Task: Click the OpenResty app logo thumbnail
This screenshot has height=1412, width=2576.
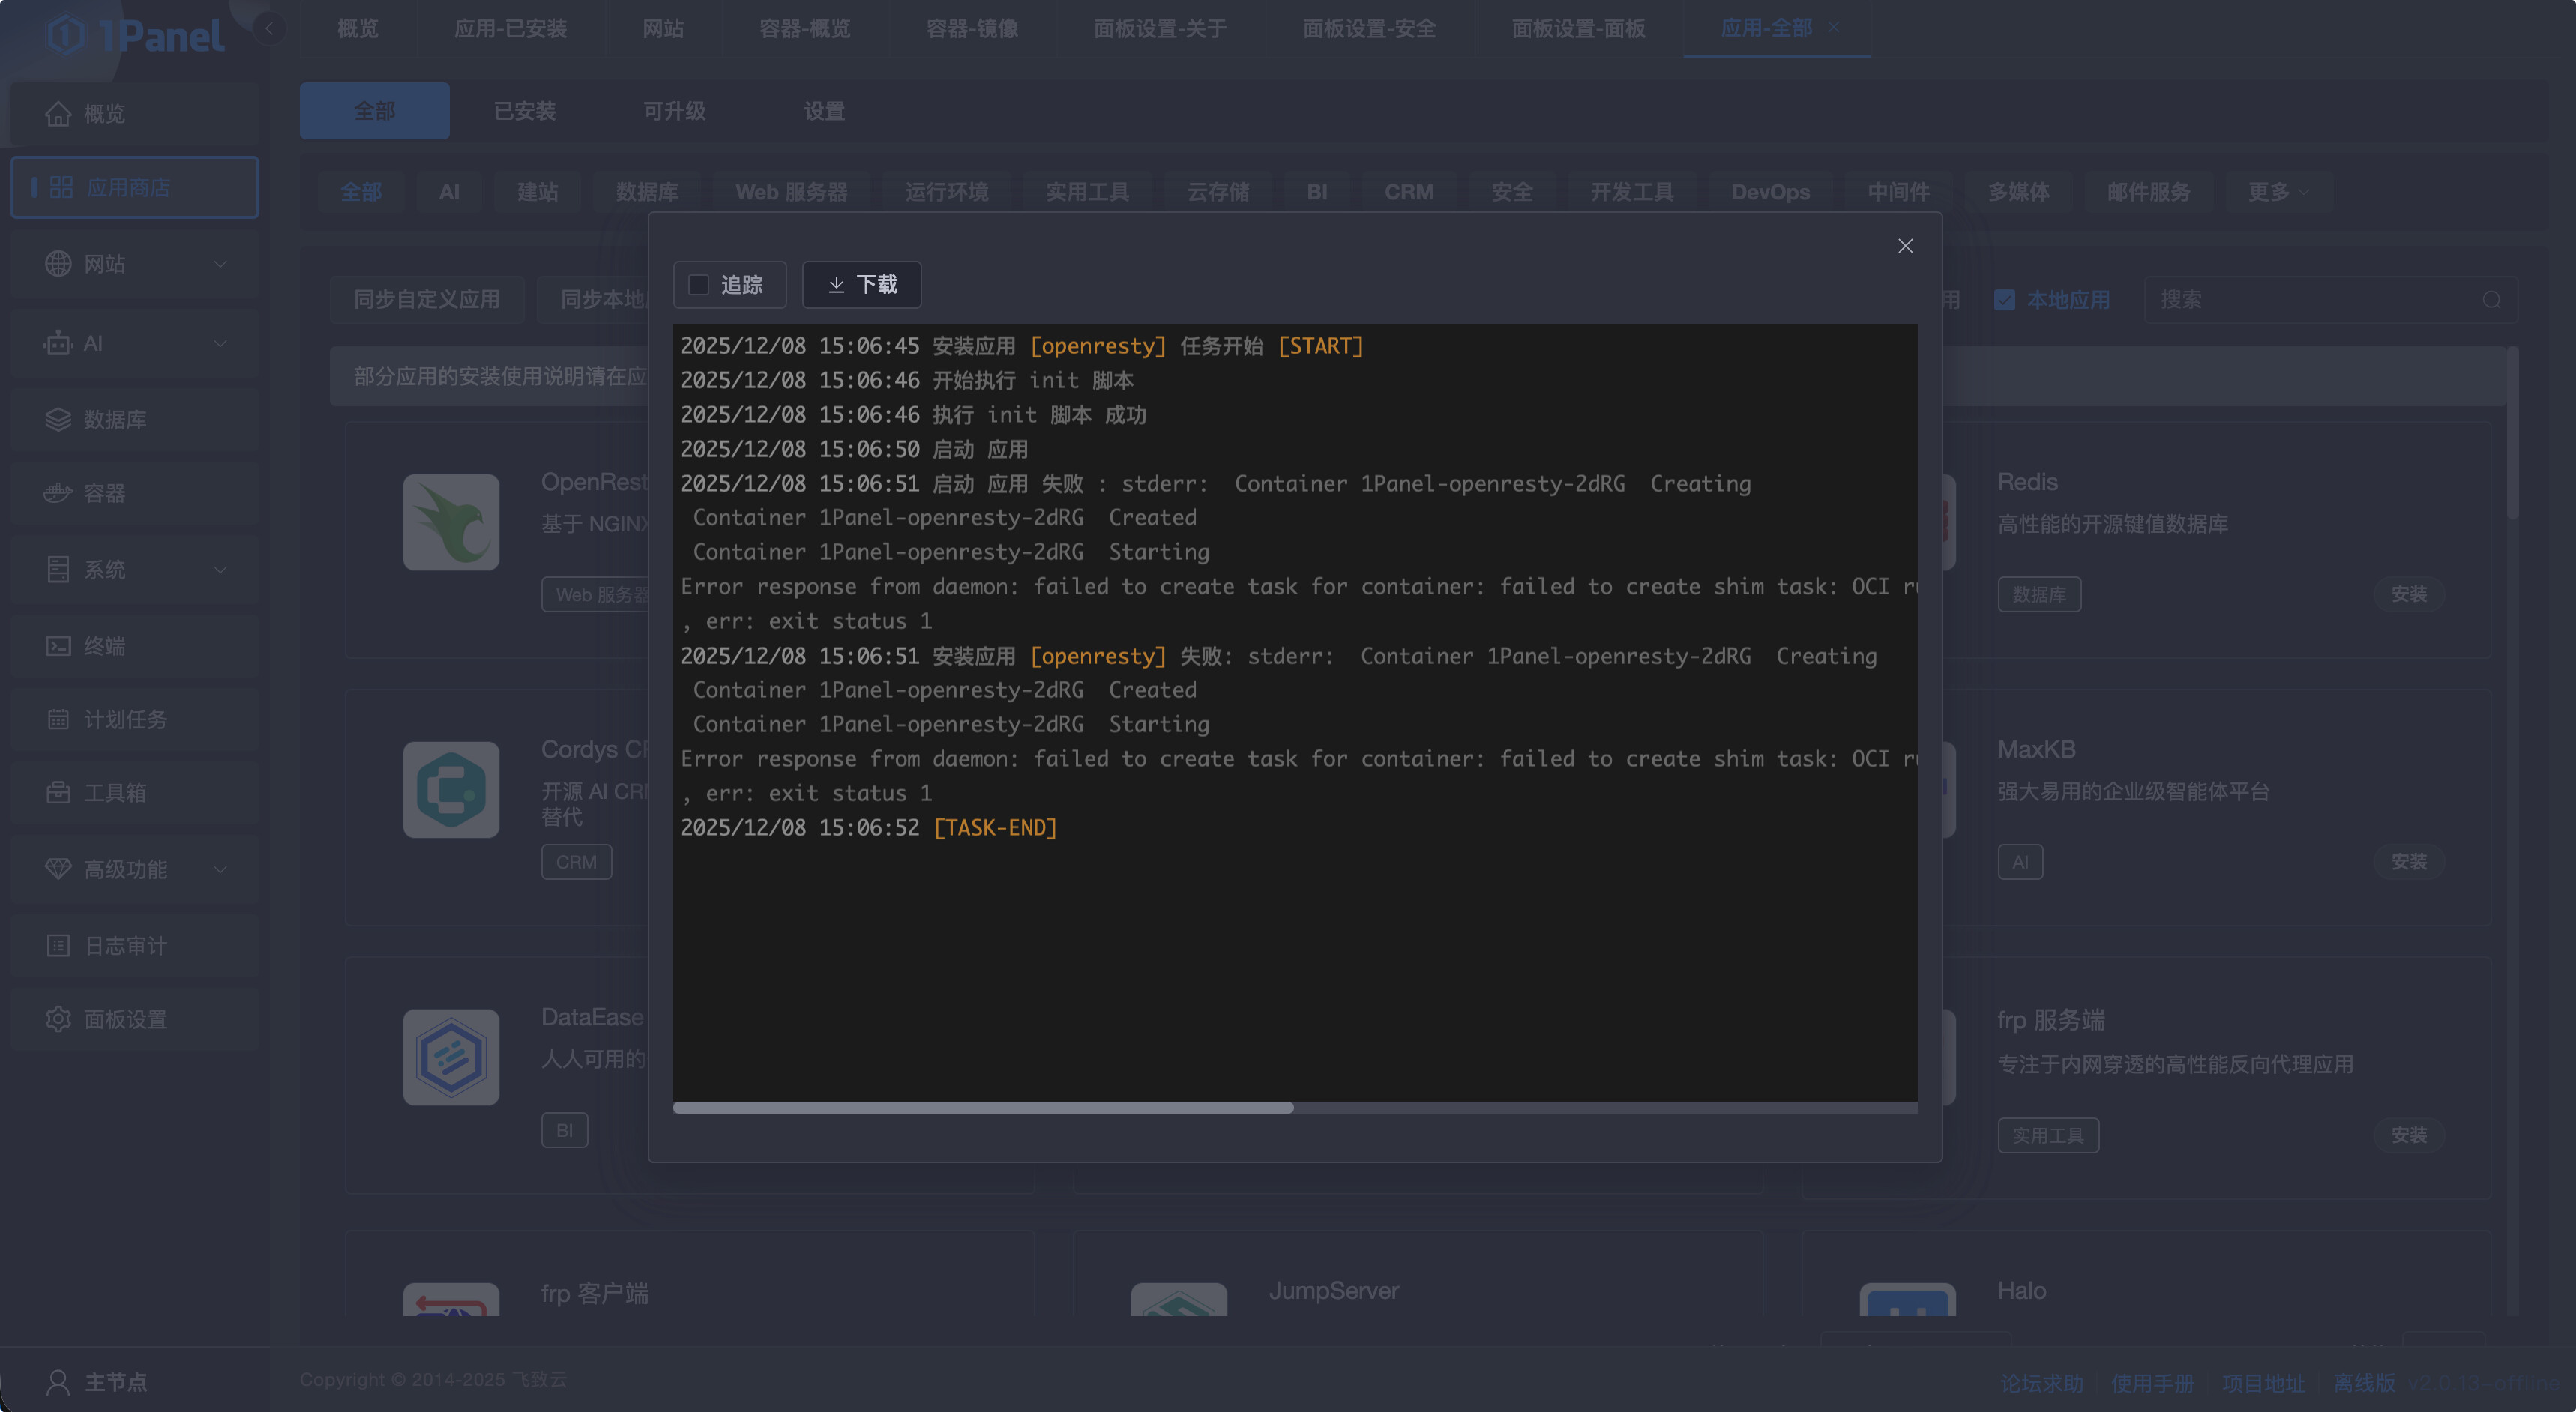Action: 451,522
